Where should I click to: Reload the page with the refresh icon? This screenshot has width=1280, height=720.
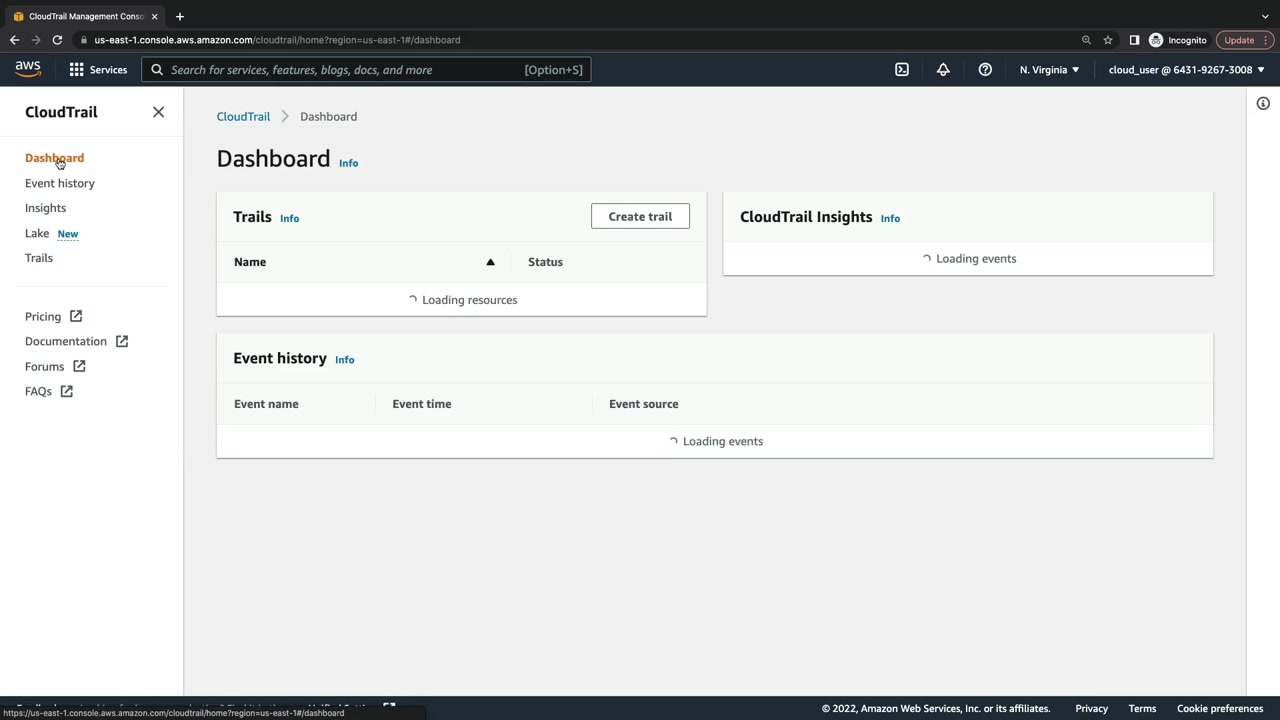(x=57, y=40)
